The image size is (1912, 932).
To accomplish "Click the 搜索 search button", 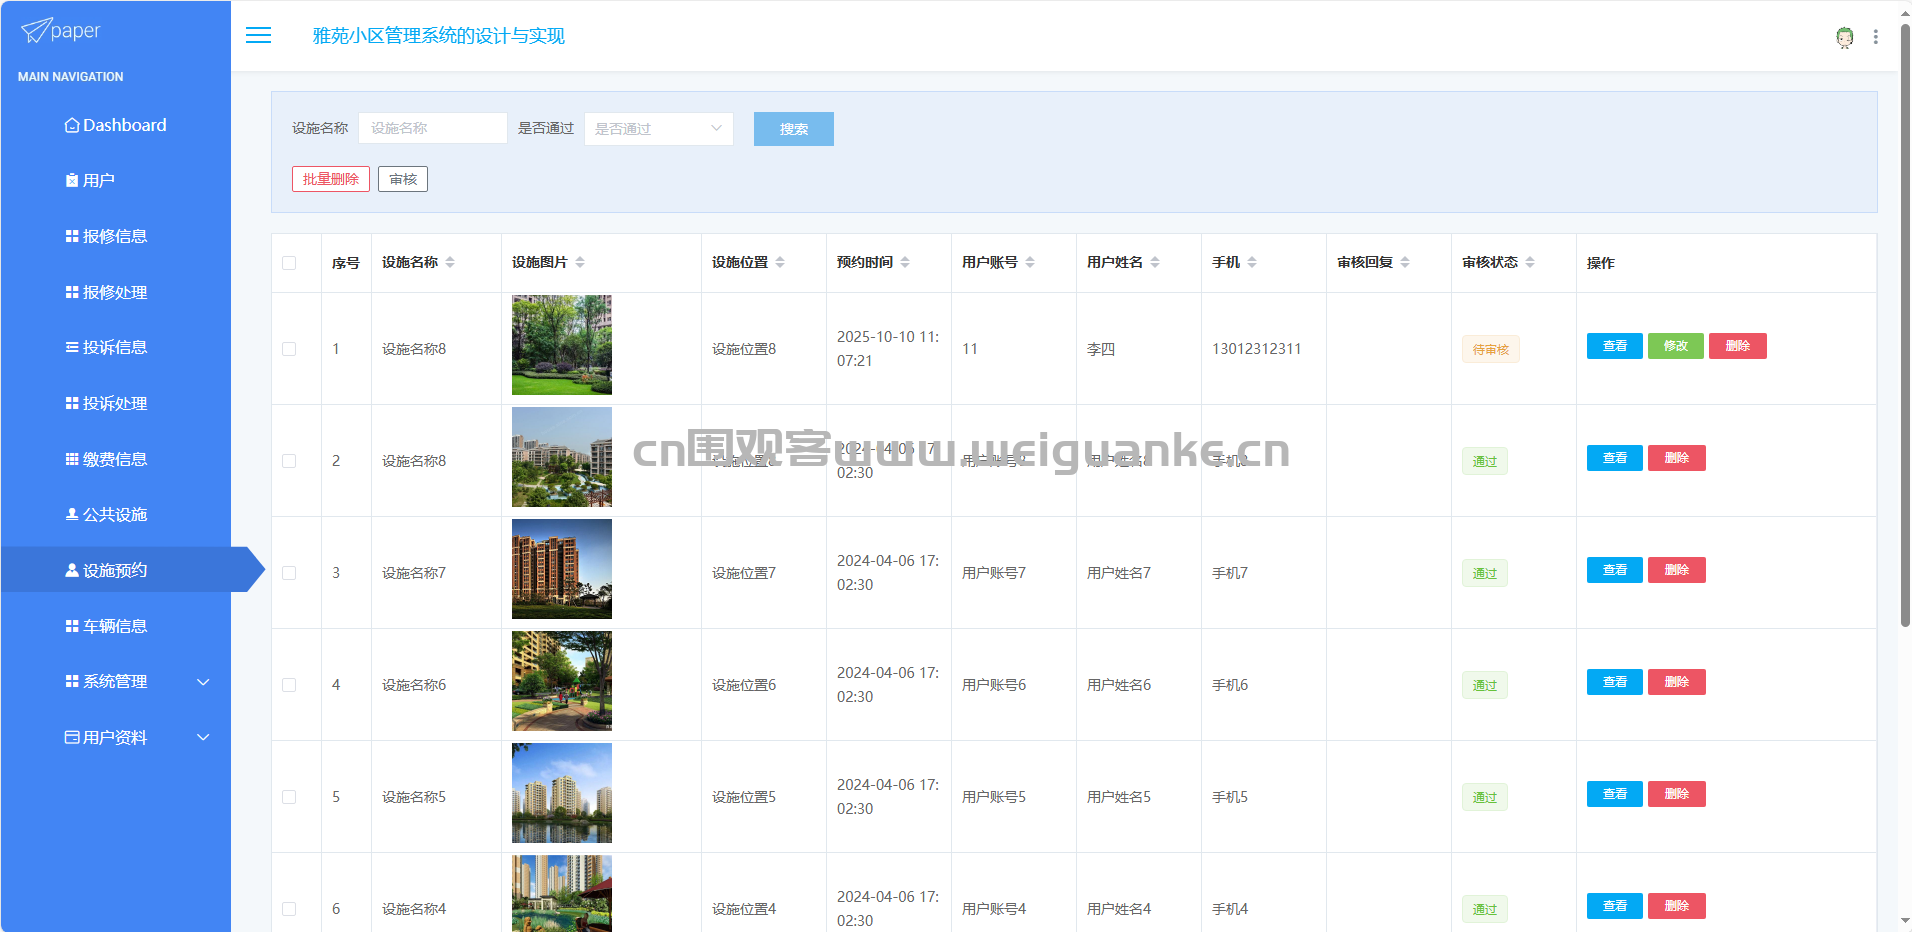I will point(793,129).
